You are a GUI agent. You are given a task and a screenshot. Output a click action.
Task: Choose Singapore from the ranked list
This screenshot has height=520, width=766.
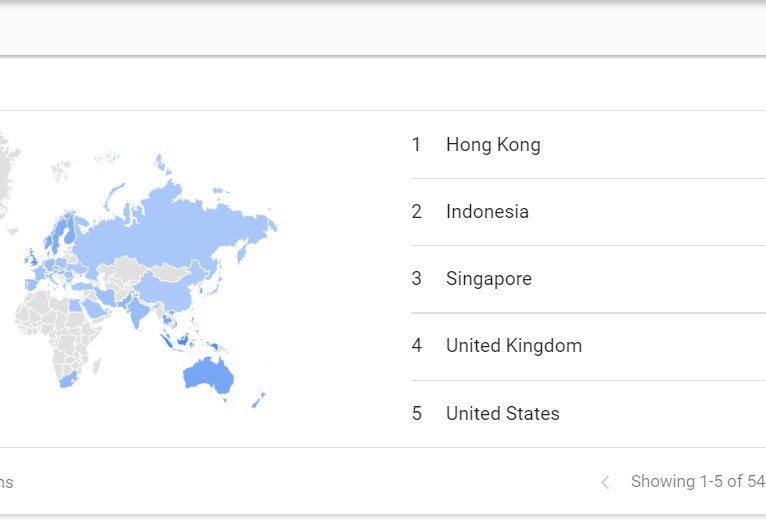pos(488,279)
